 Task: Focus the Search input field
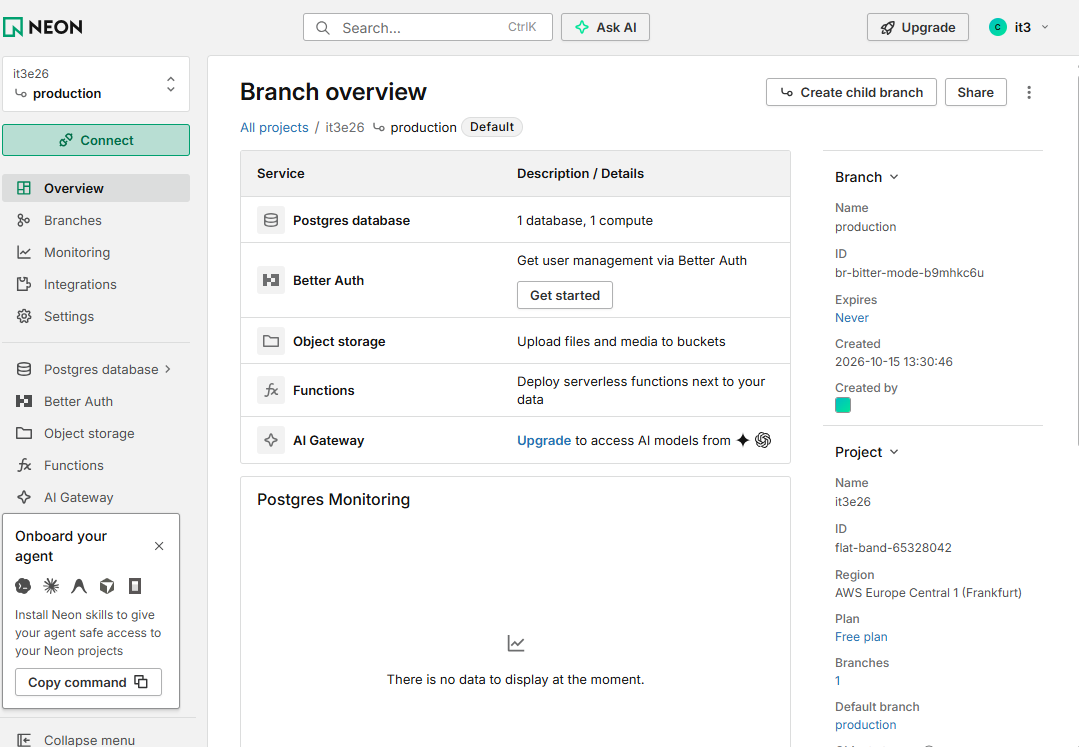(x=427, y=28)
